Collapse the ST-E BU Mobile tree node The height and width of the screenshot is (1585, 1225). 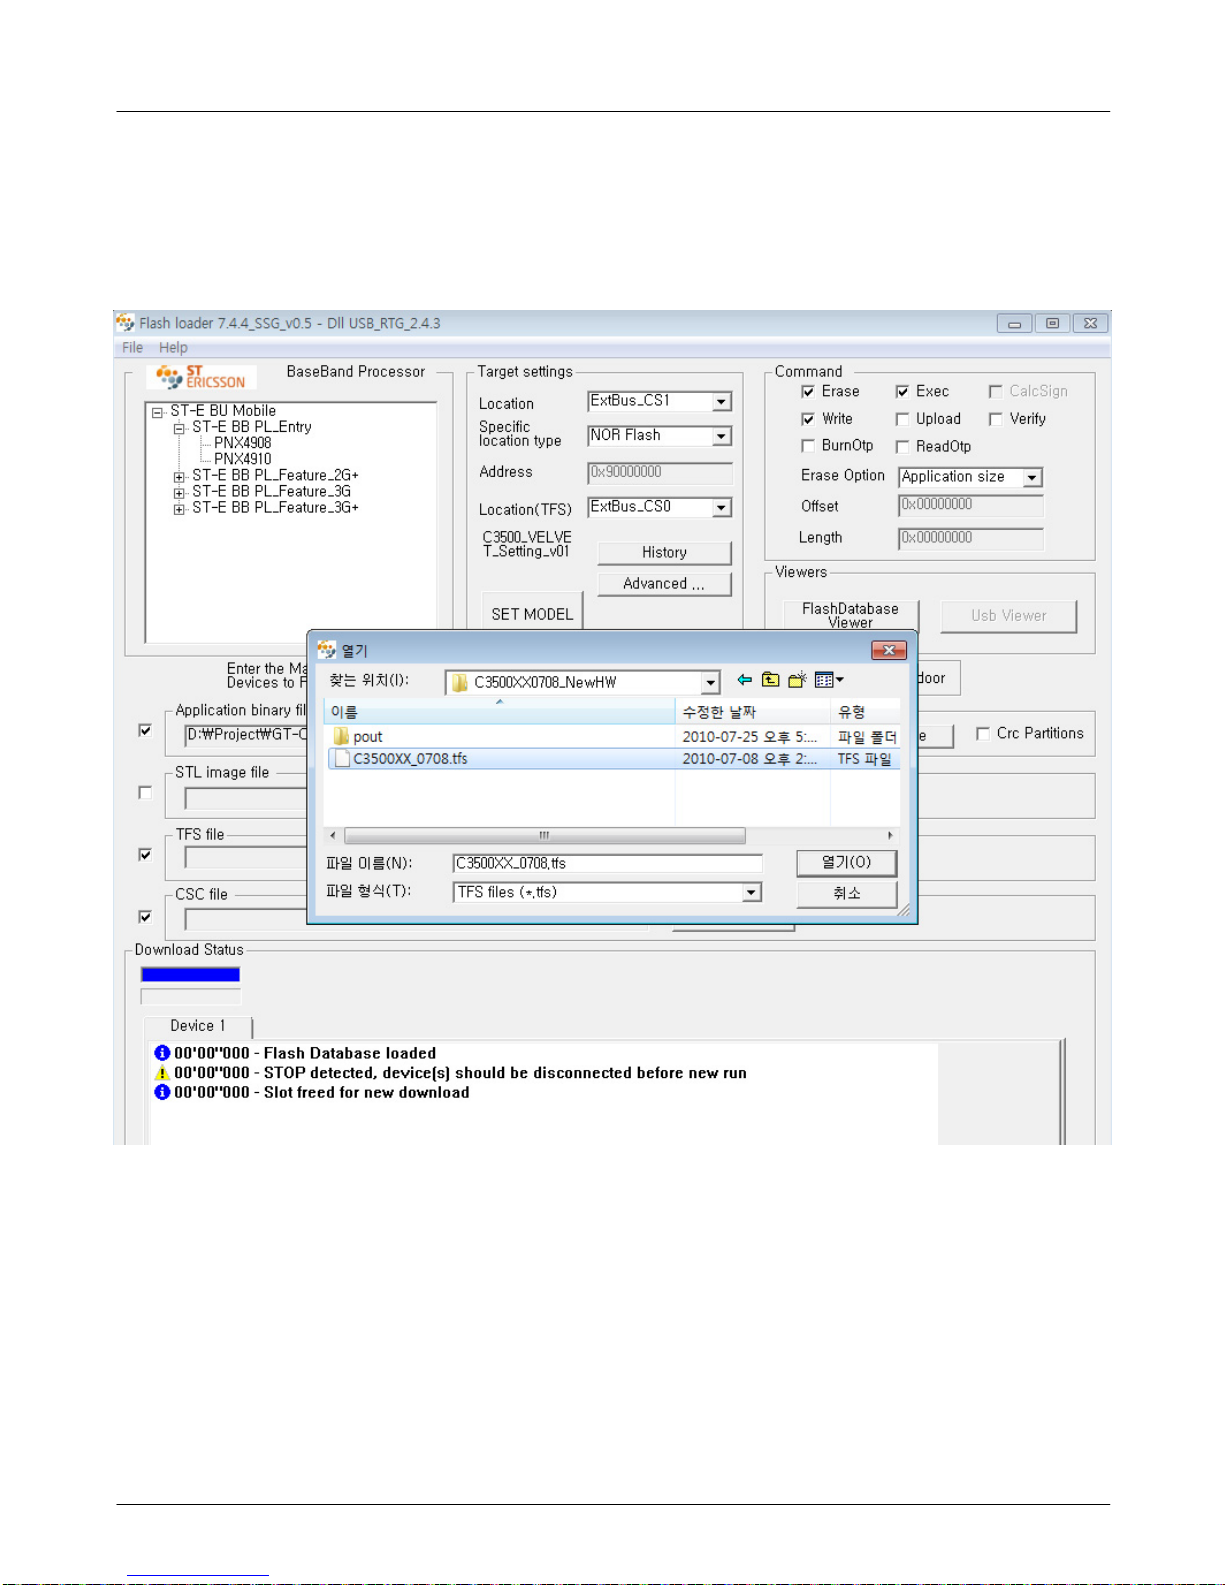point(157,412)
